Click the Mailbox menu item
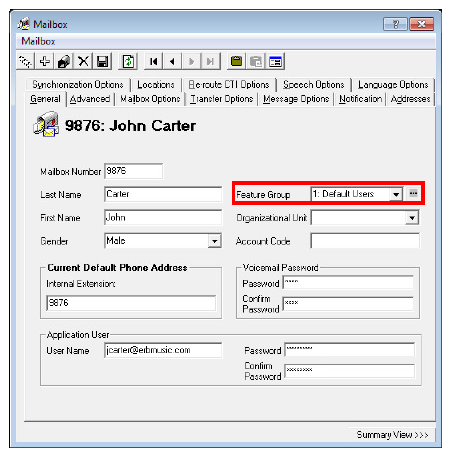452x462 pixels. 38,41
